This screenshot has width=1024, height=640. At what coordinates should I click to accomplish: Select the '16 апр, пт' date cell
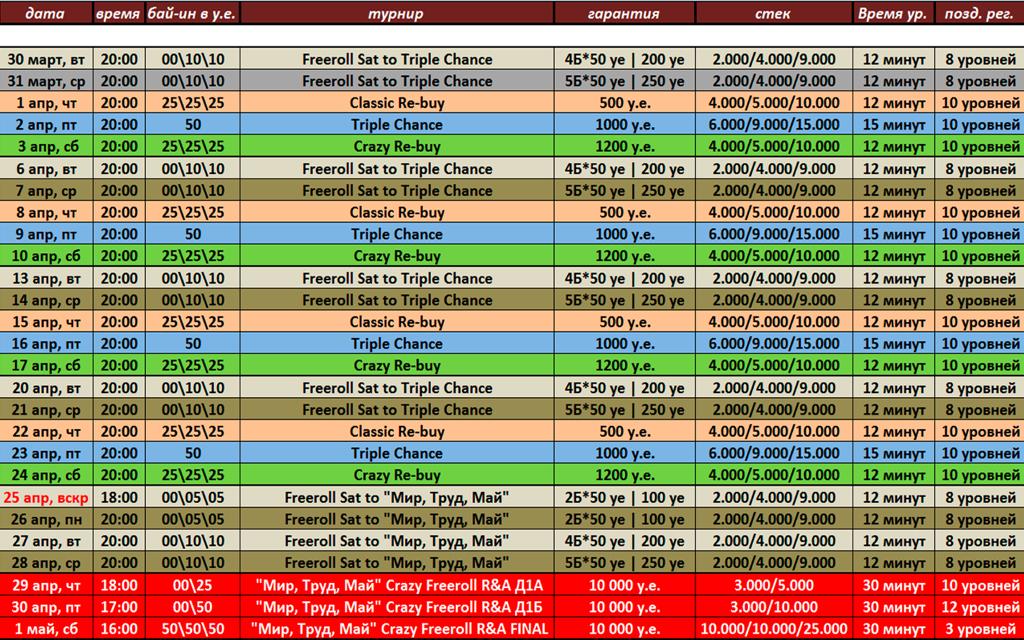[x=46, y=344]
